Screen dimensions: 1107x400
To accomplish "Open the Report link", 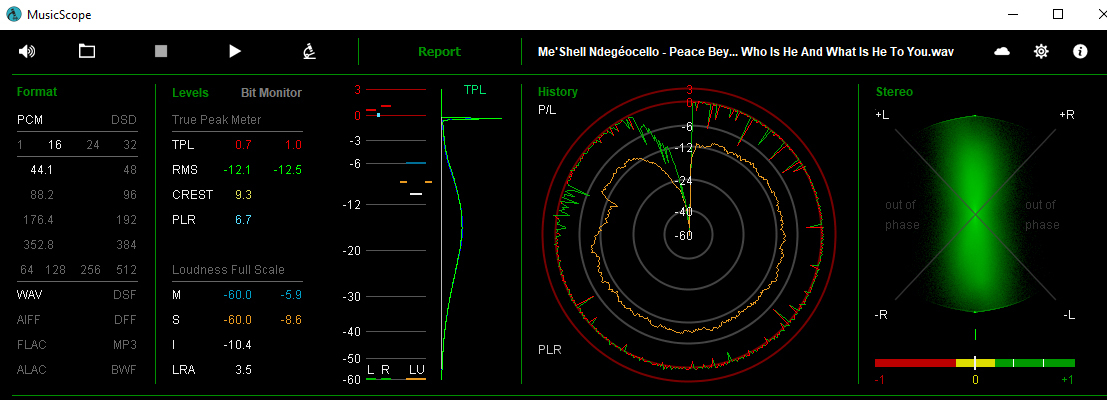I will point(439,52).
